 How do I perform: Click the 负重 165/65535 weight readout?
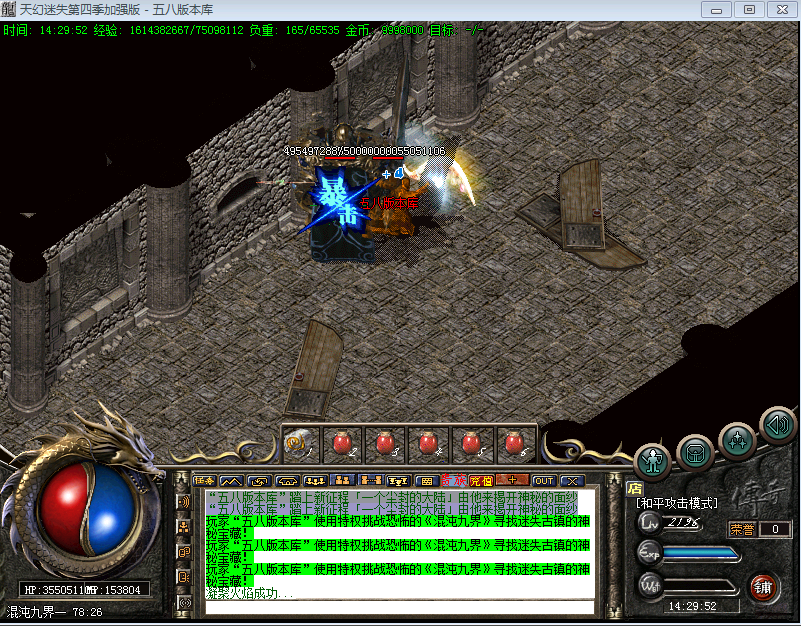(294, 30)
